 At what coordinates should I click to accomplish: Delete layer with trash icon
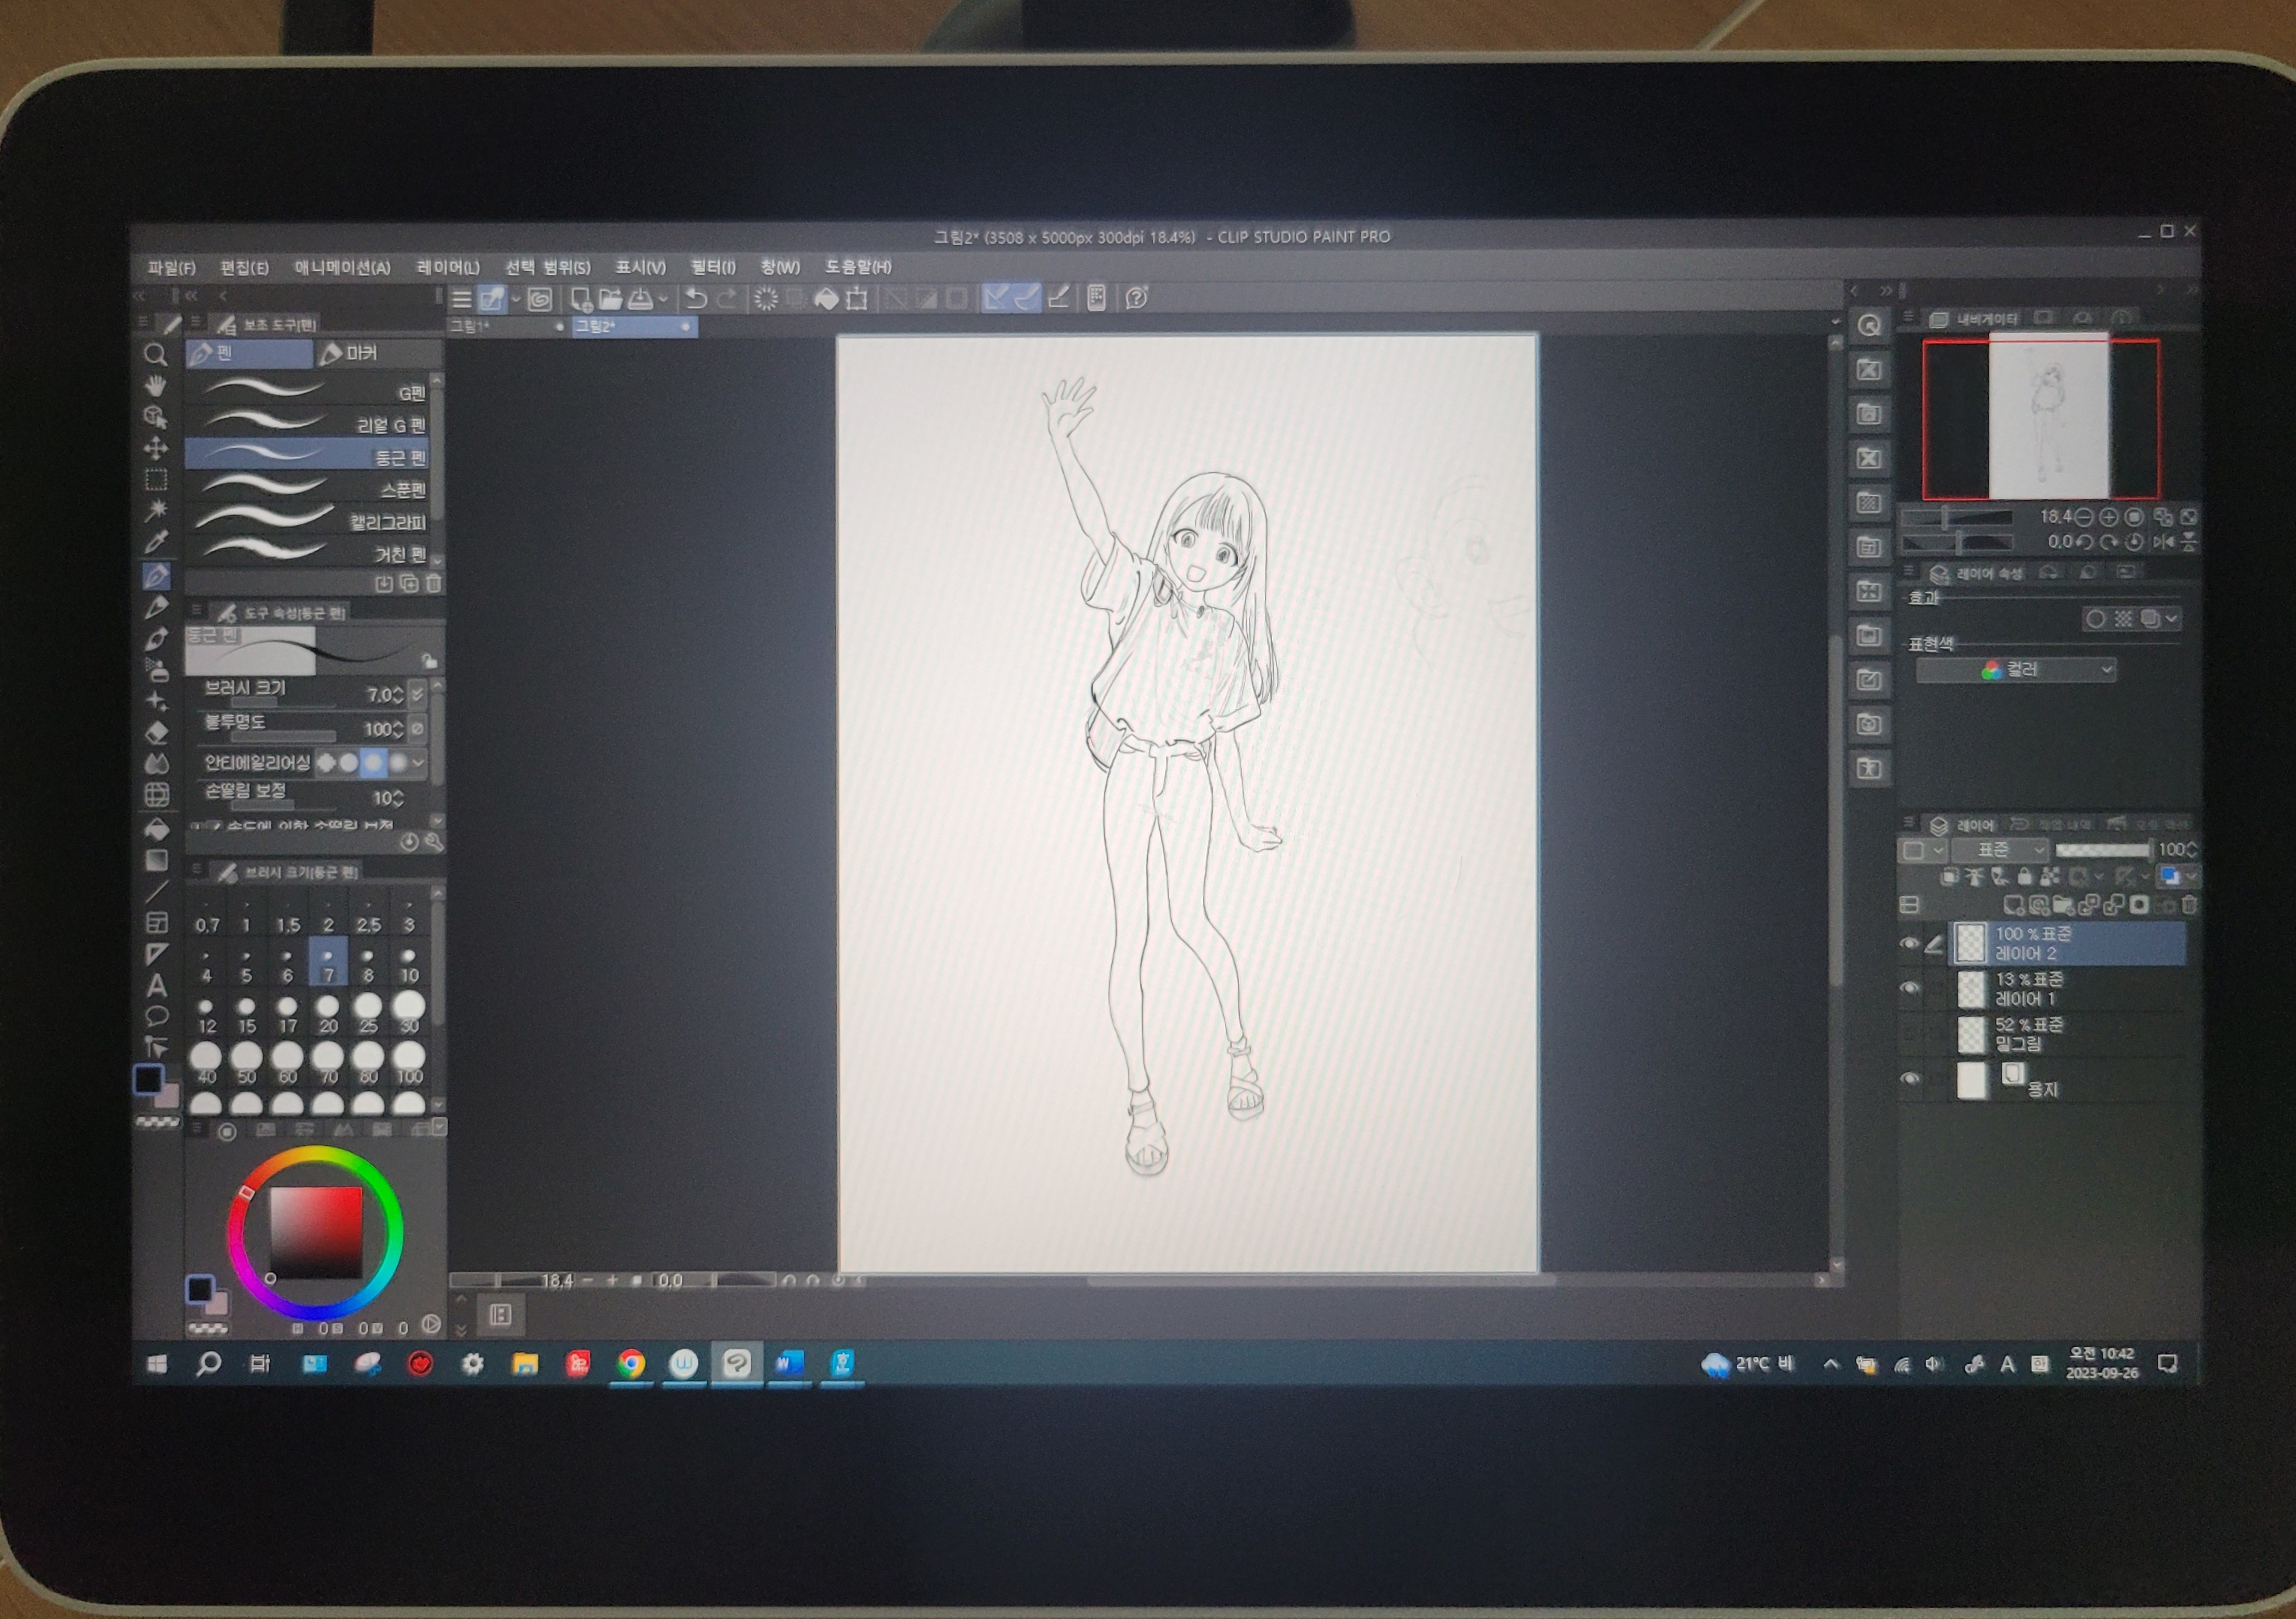coord(2189,905)
